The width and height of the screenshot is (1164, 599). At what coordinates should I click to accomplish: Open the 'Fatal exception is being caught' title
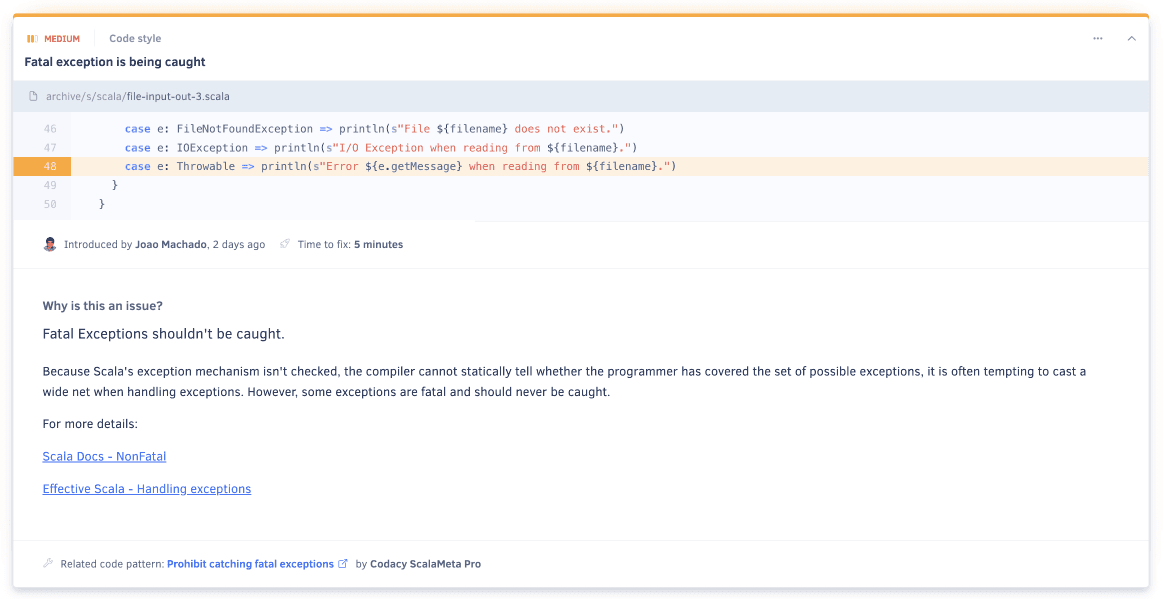115,62
